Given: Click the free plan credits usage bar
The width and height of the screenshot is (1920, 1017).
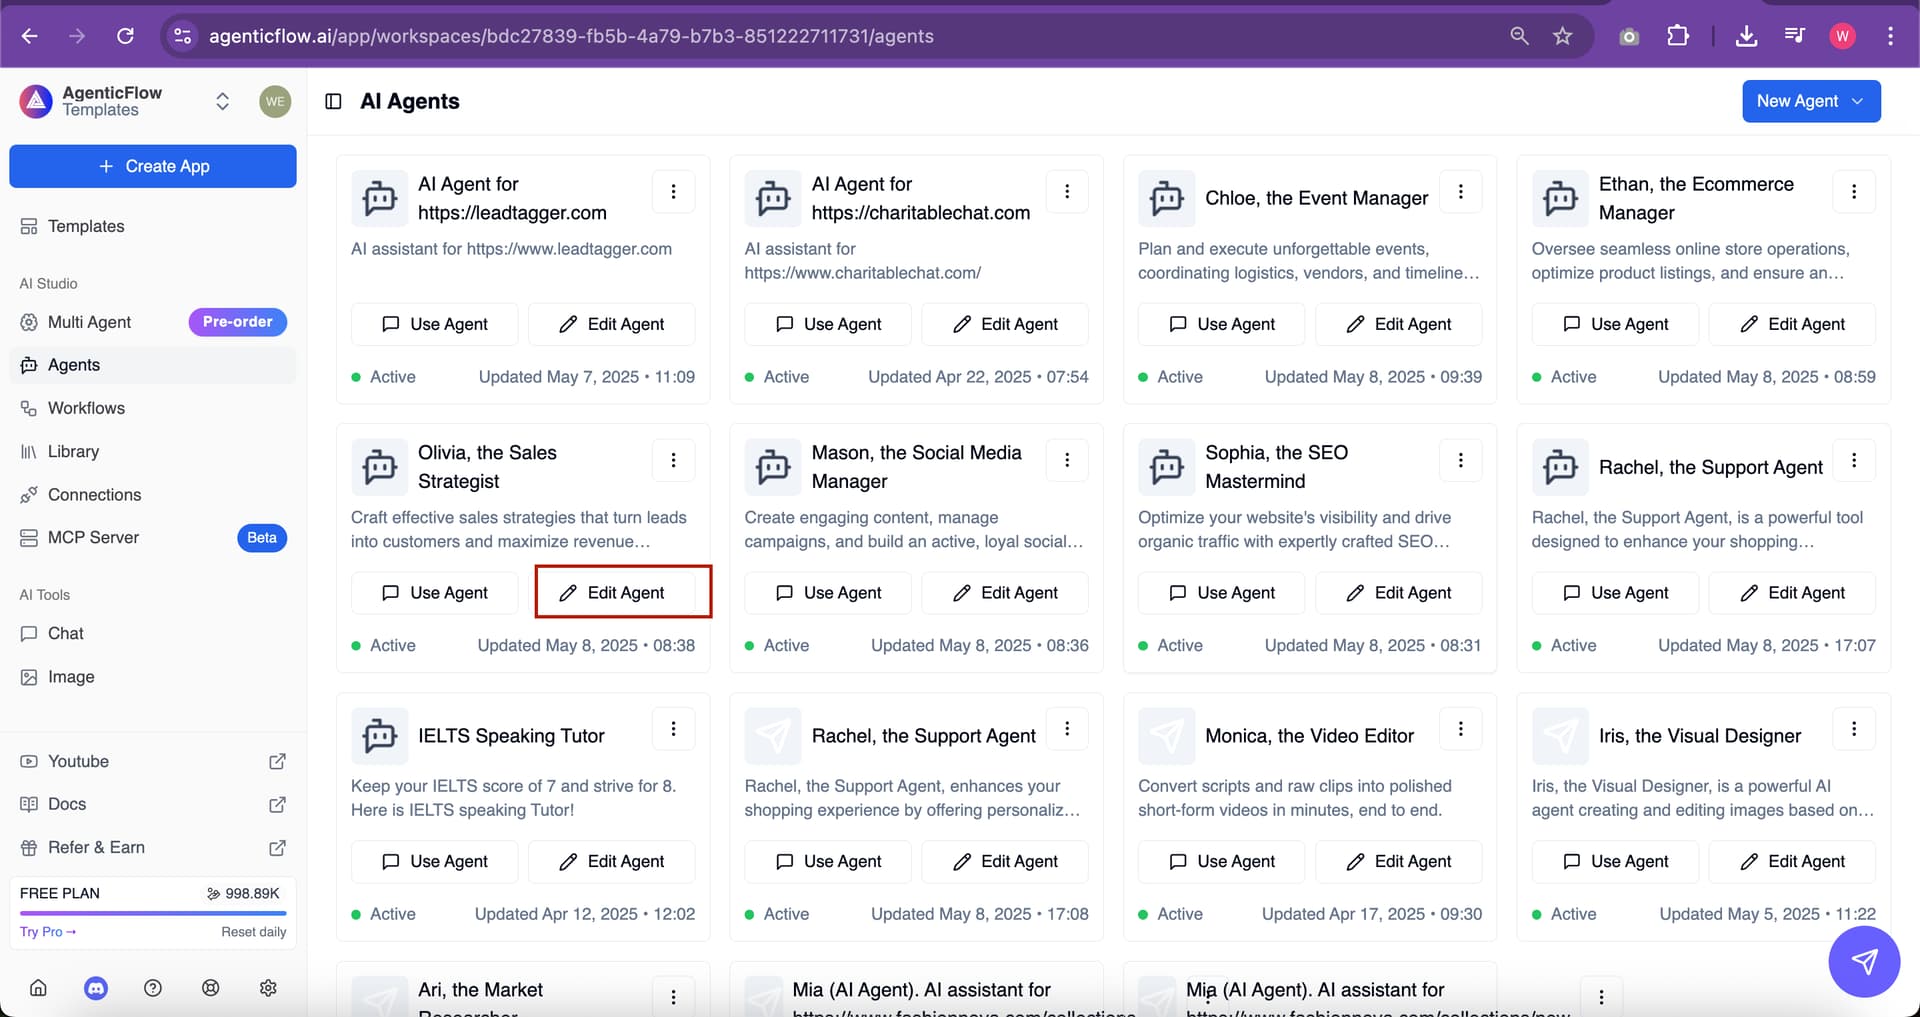Looking at the screenshot, I should (153, 913).
